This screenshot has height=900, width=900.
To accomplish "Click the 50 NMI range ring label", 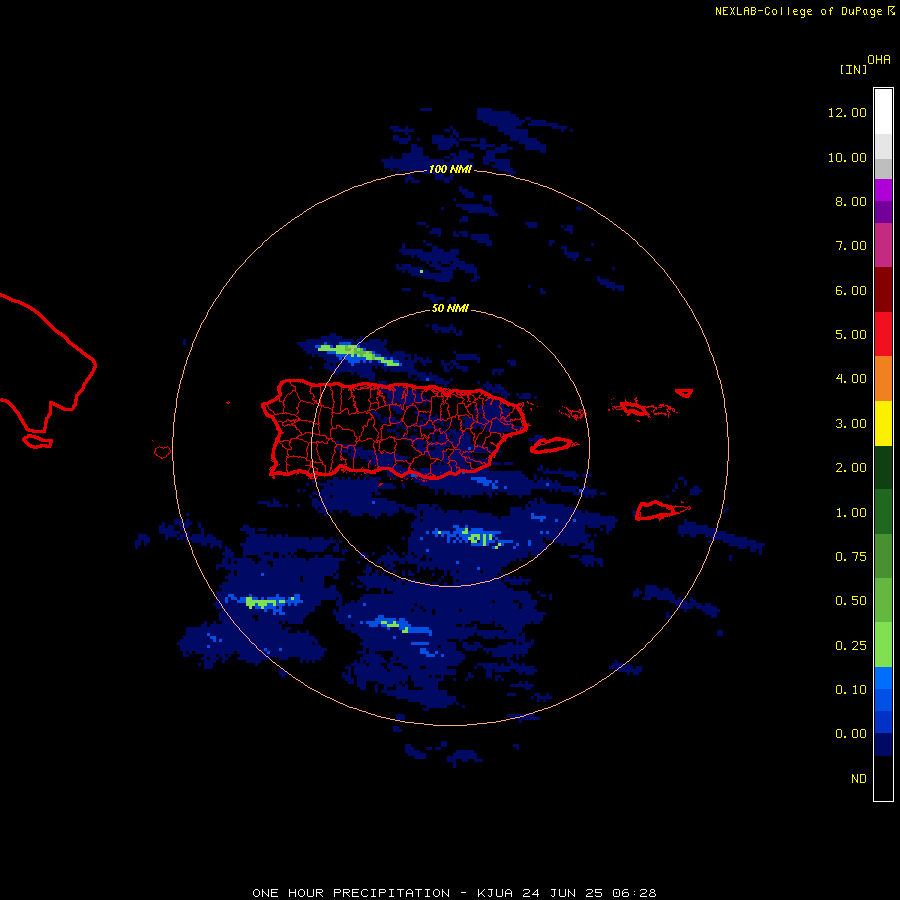I will tap(450, 308).
